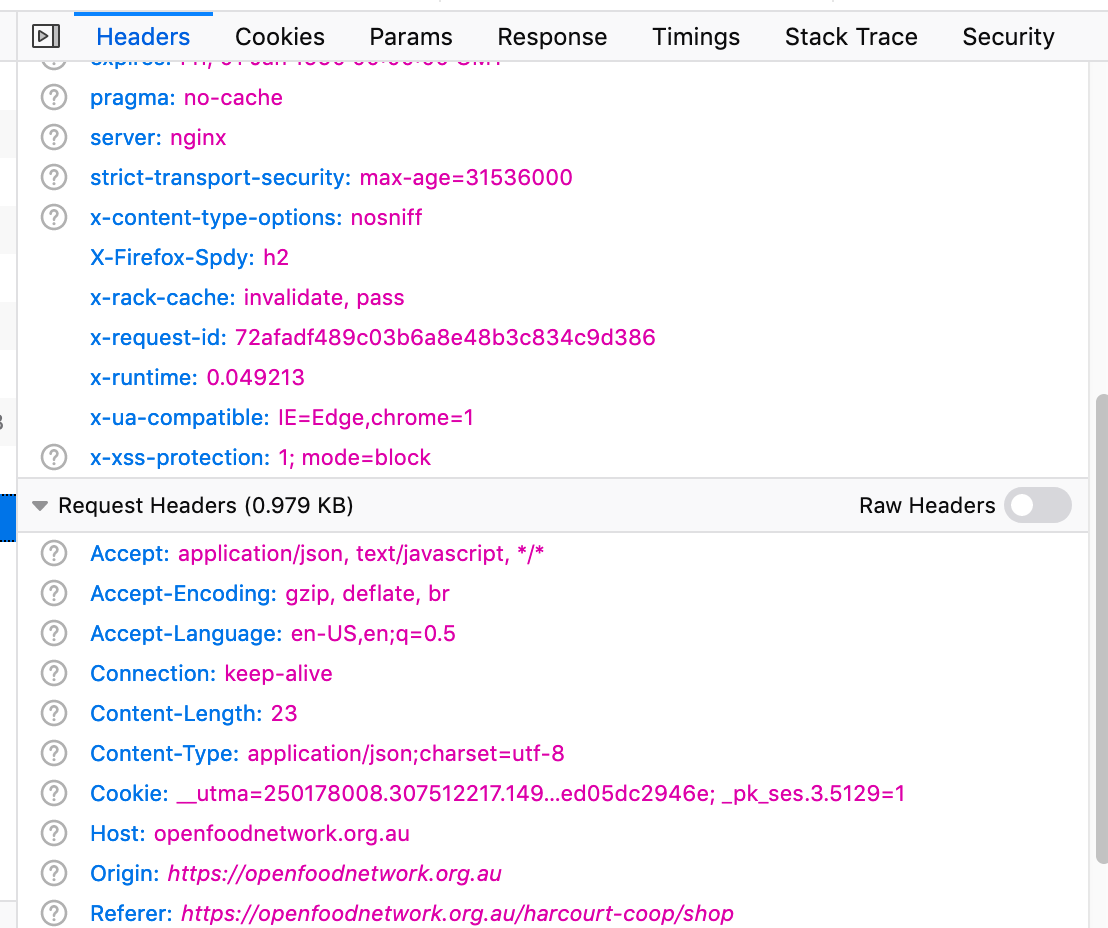Click the headers panel vertical scrollbar

[1101, 629]
